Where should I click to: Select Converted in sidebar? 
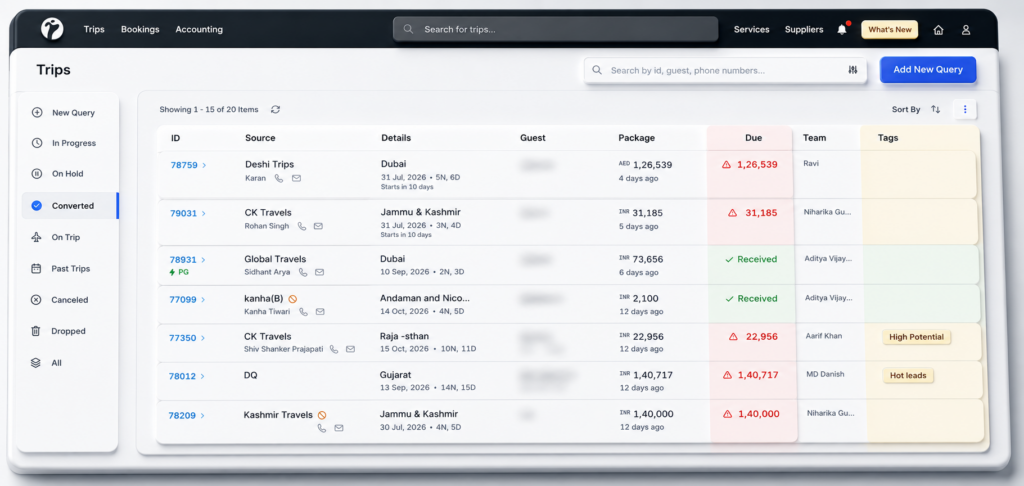(70, 206)
